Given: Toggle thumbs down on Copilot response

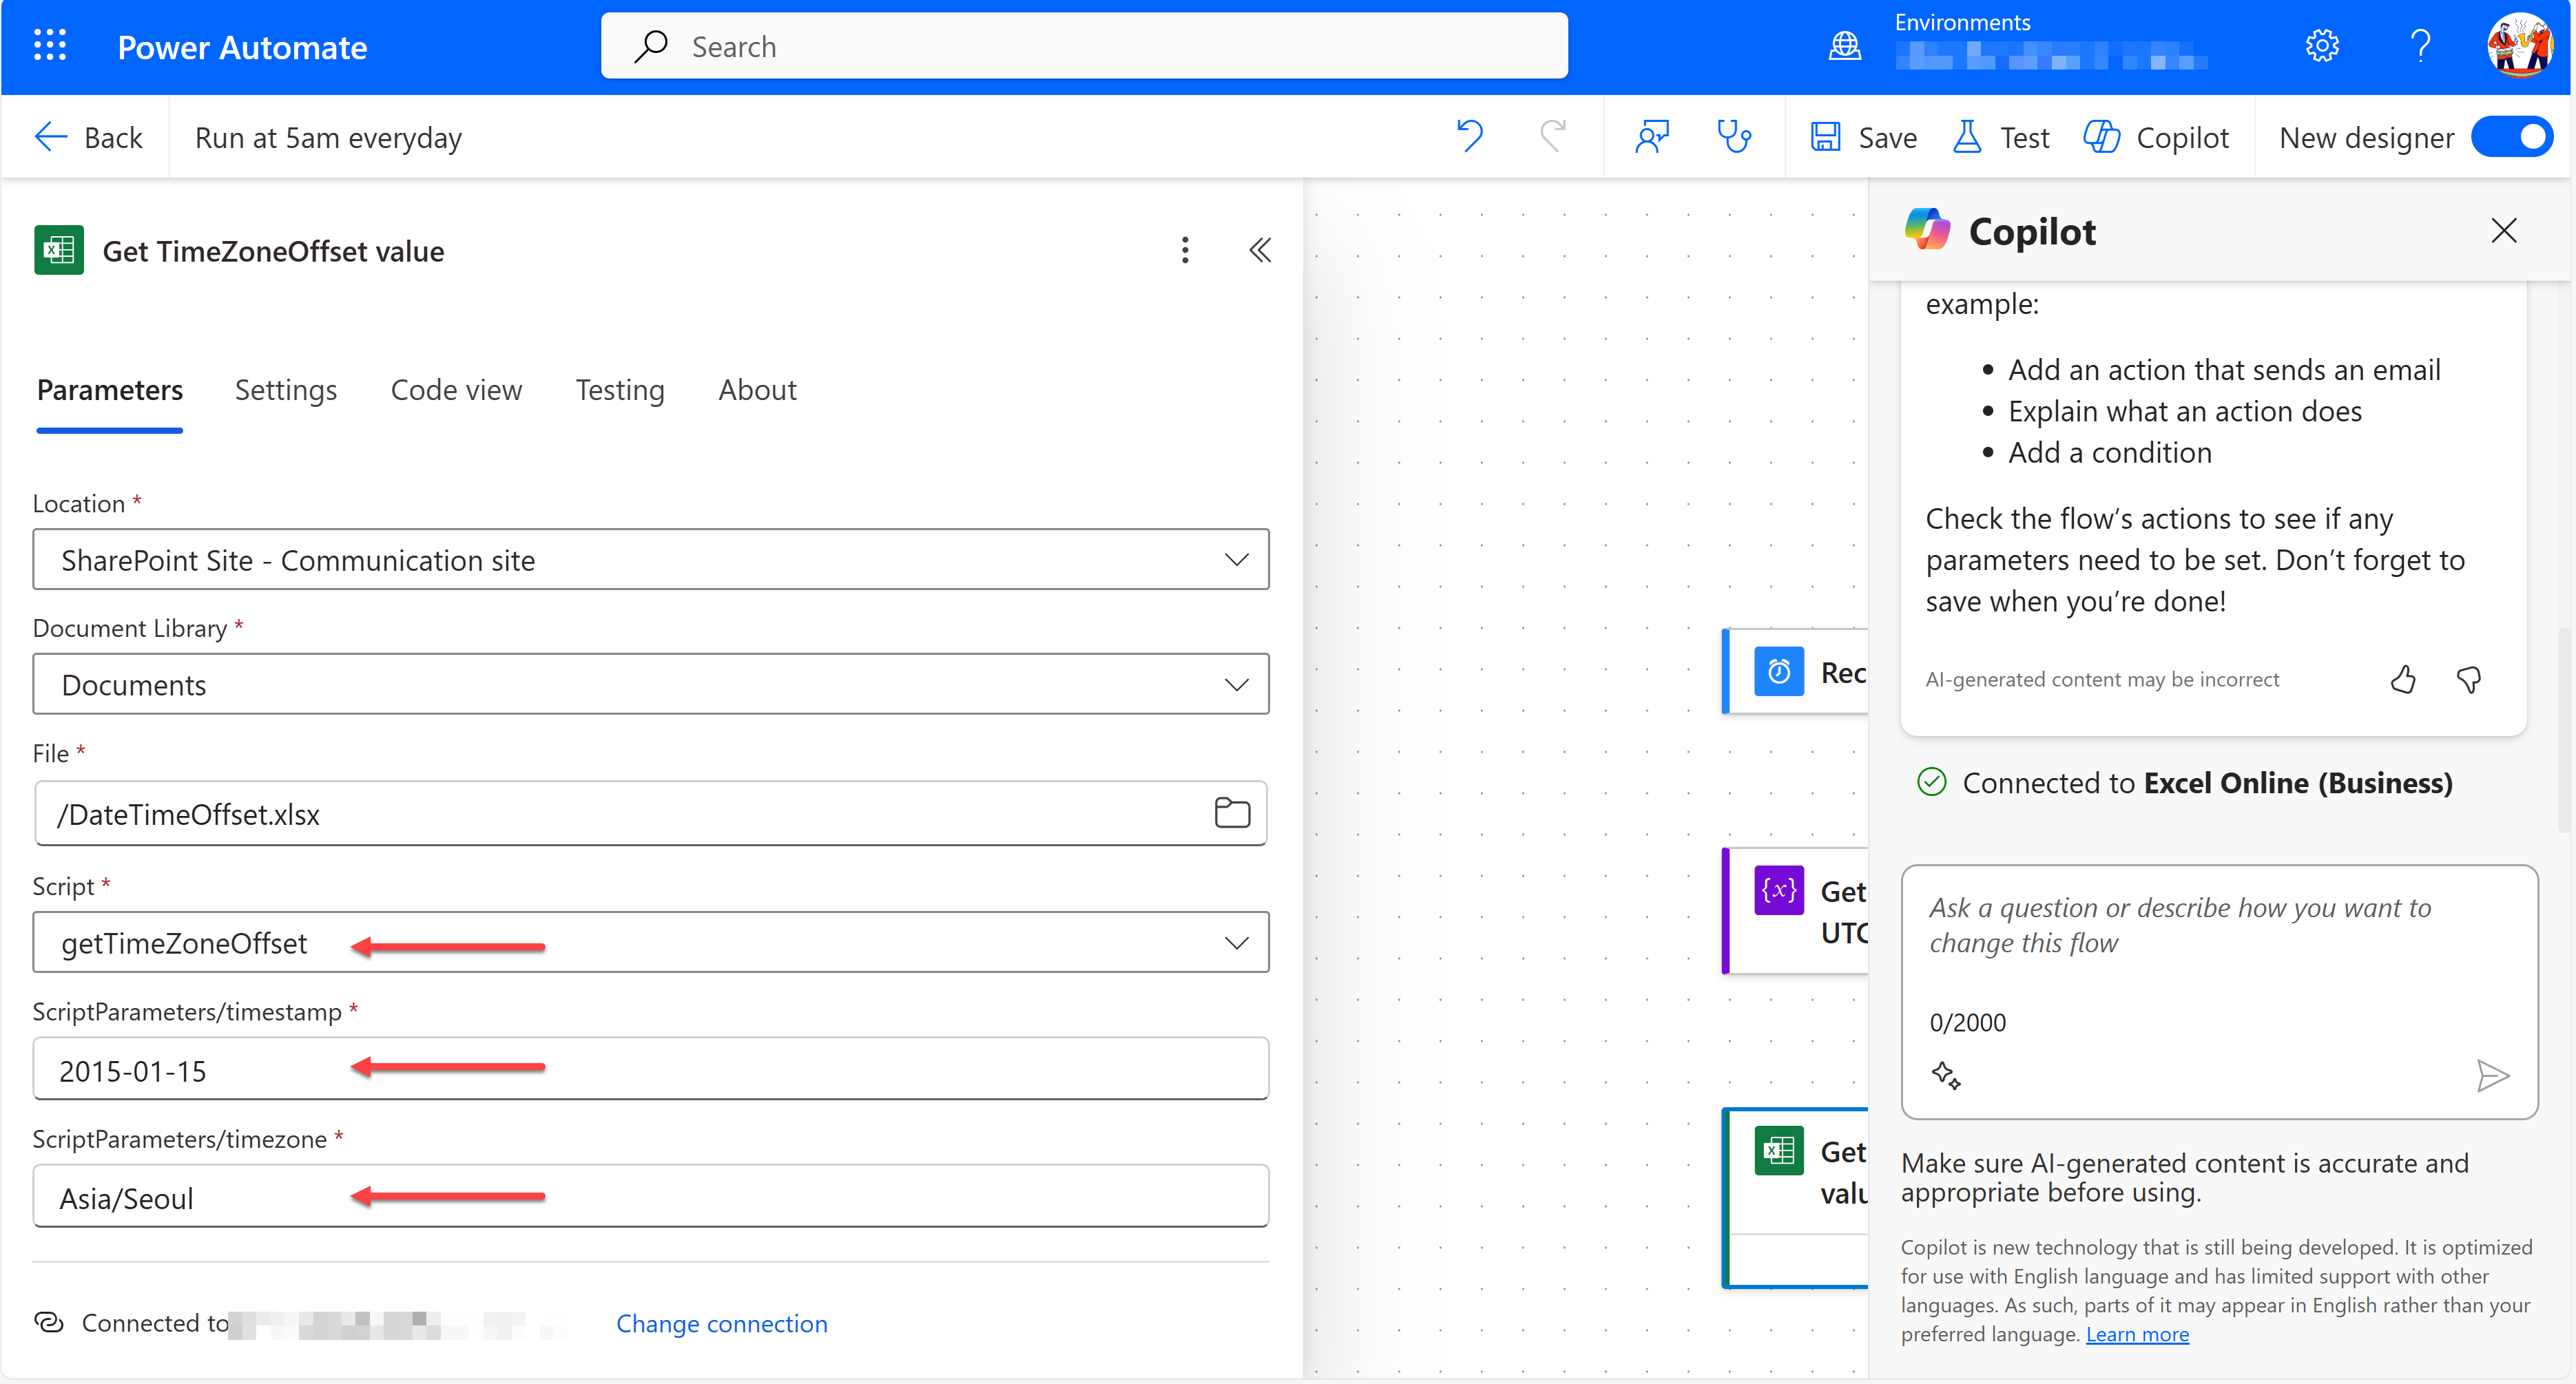Looking at the screenshot, I should (x=2467, y=677).
